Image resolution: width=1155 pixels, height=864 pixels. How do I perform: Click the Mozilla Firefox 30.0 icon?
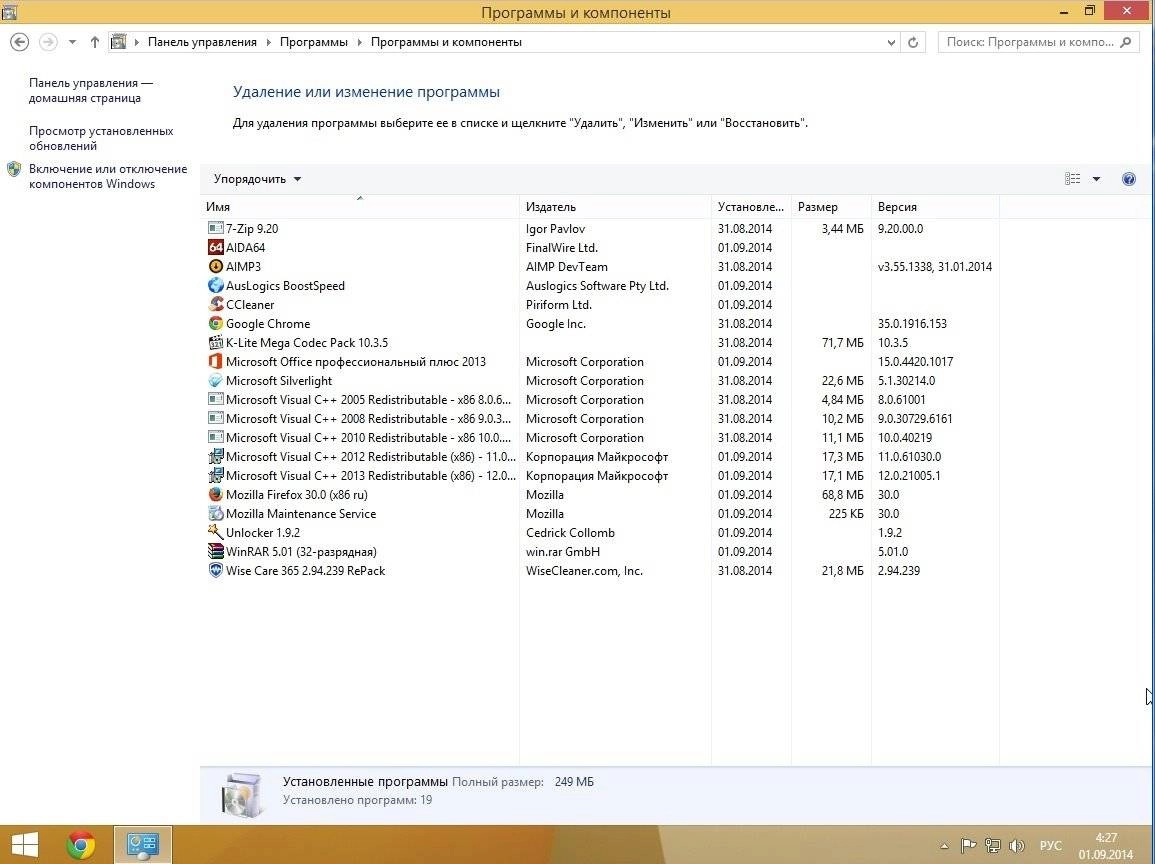point(215,495)
